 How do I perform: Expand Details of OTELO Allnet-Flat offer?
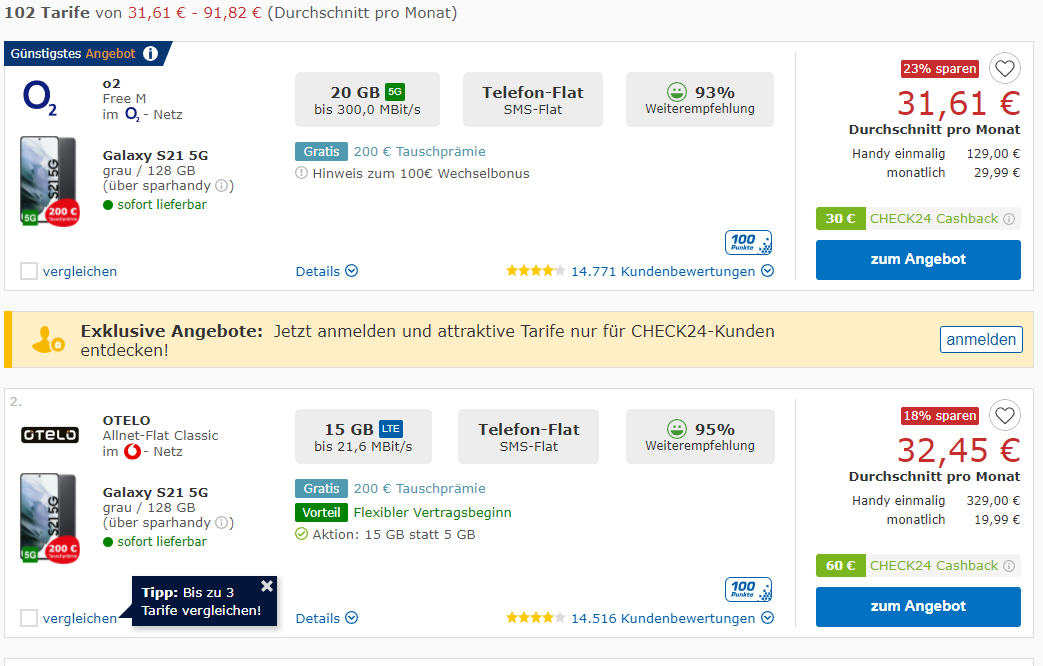[x=327, y=619]
